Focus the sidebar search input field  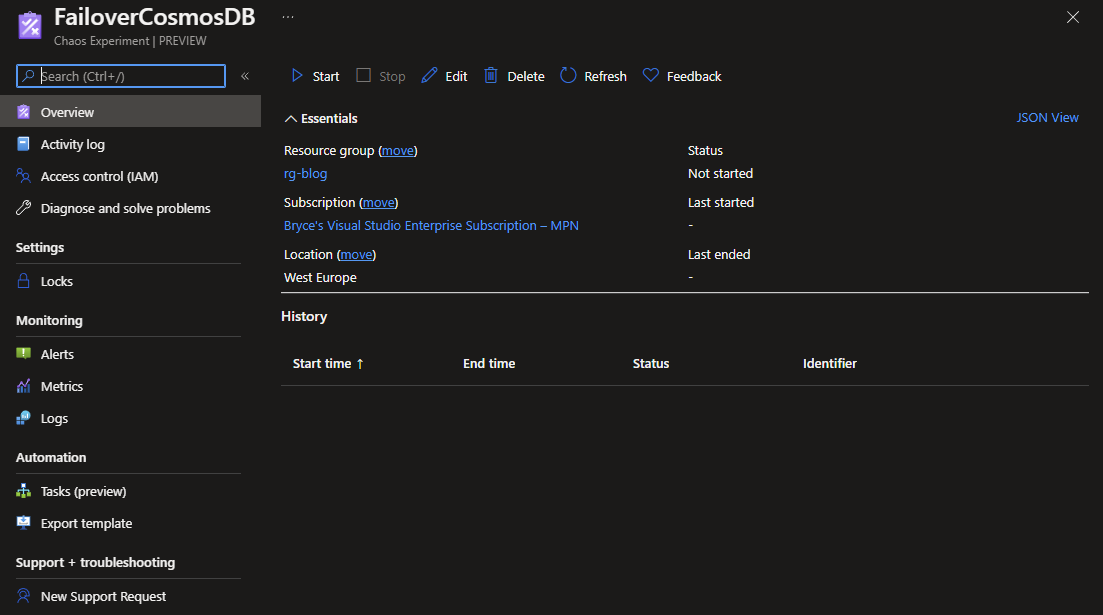[x=130, y=76]
